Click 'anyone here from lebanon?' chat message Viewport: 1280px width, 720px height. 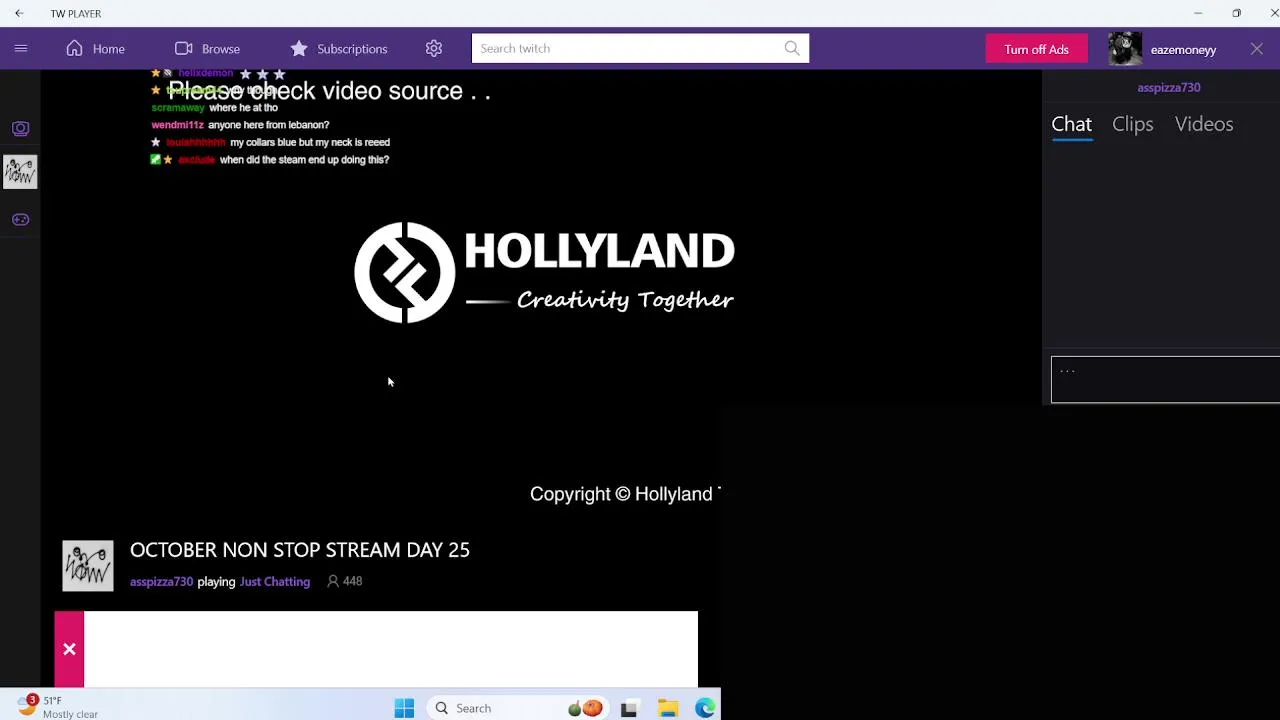[268, 125]
